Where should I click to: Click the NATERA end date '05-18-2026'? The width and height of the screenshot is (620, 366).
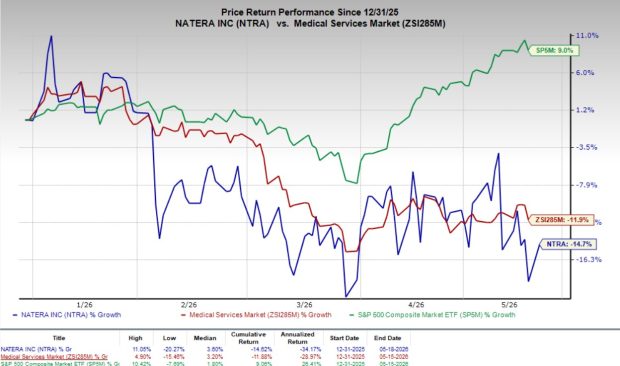[x=394, y=350]
